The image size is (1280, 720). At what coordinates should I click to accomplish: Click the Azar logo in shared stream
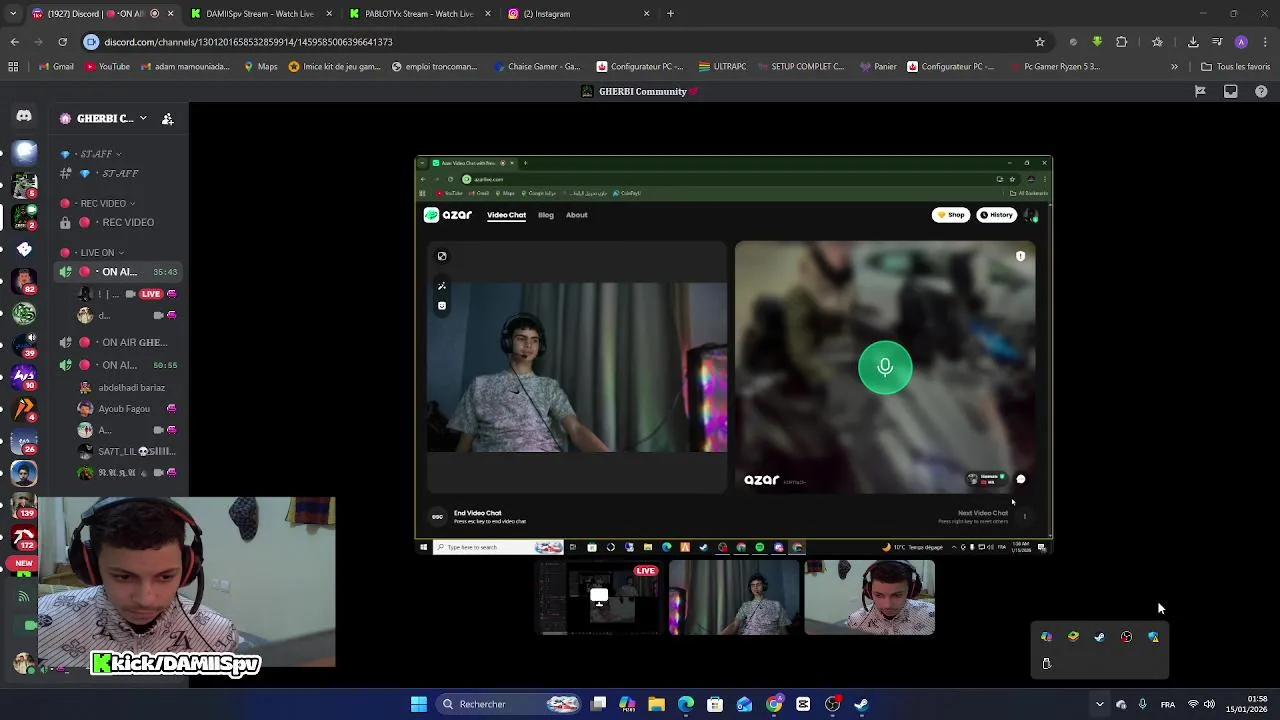pos(448,215)
